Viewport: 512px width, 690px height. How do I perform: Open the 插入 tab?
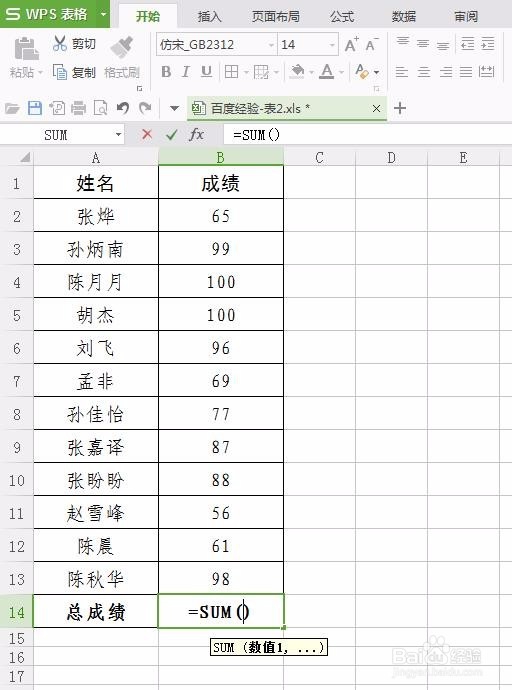pos(210,16)
